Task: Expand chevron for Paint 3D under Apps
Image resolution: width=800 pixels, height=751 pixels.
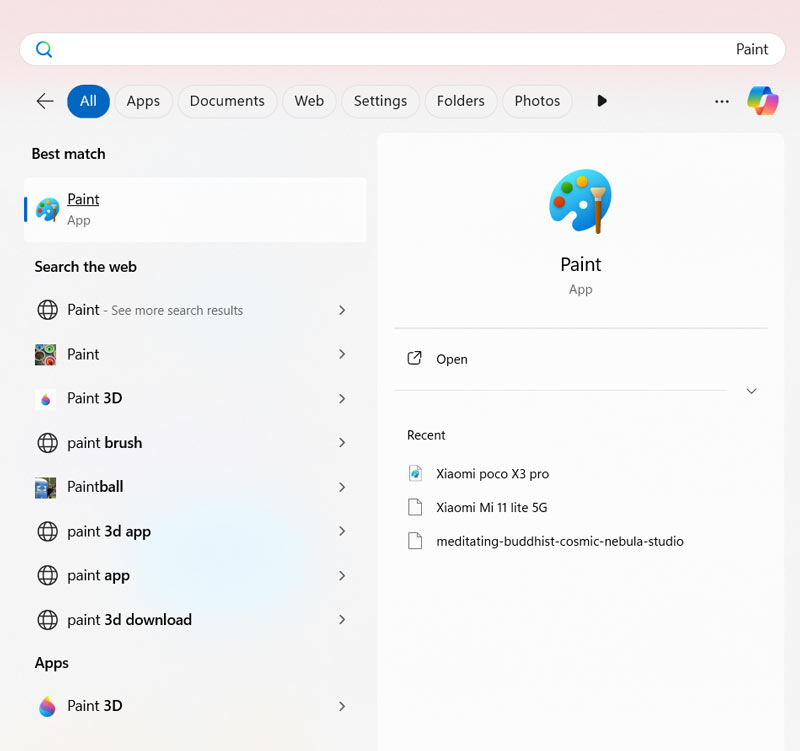Action: click(x=342, y=706)
